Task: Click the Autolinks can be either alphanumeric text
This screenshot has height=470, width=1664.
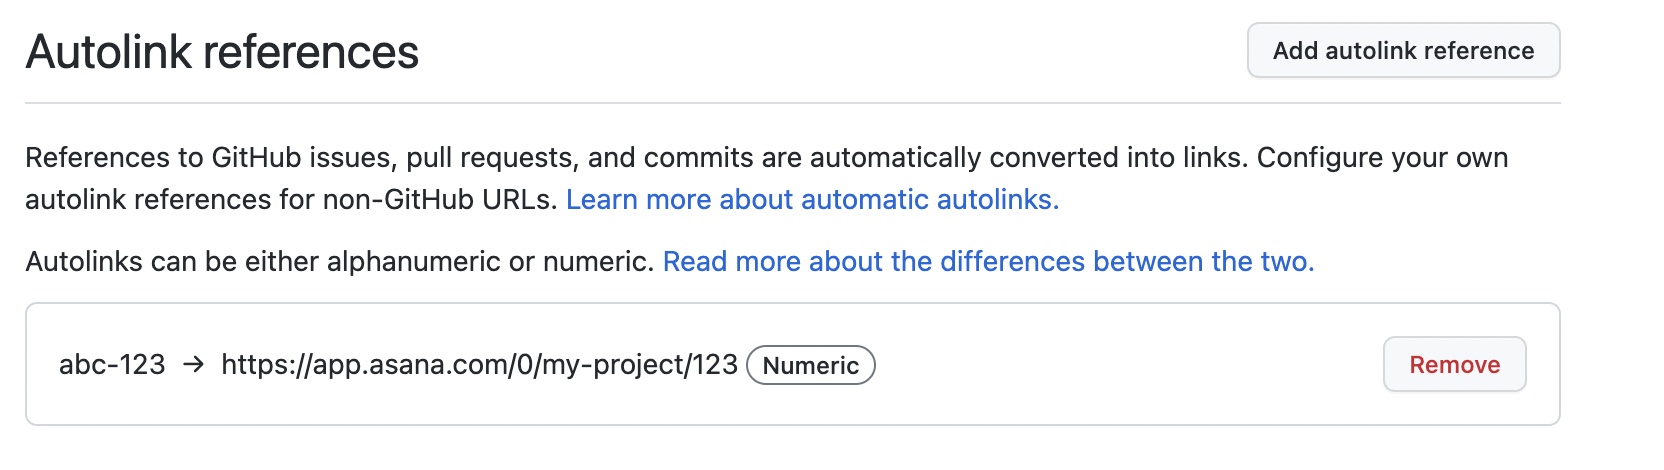Action: tap(339, 262)
